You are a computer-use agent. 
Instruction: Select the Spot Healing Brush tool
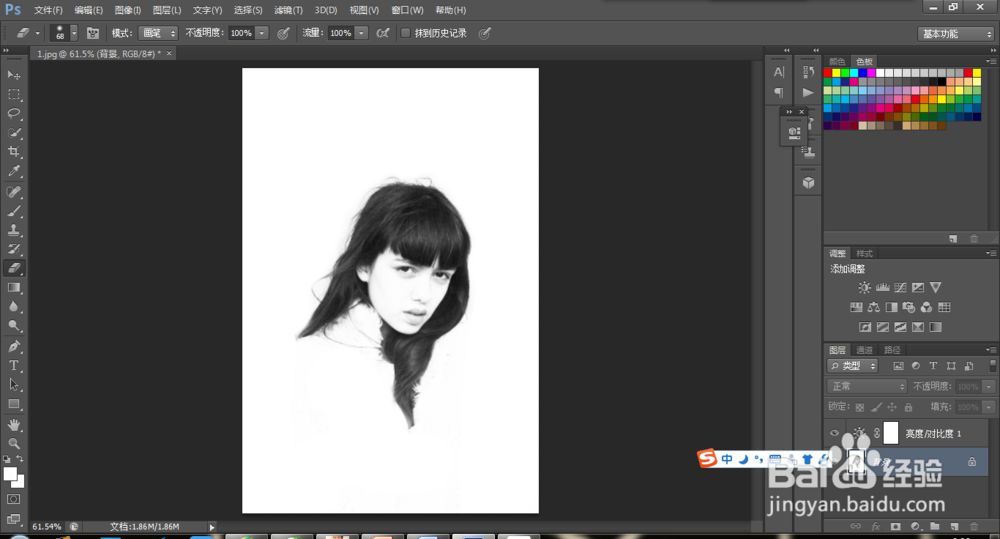pos(13,192)
